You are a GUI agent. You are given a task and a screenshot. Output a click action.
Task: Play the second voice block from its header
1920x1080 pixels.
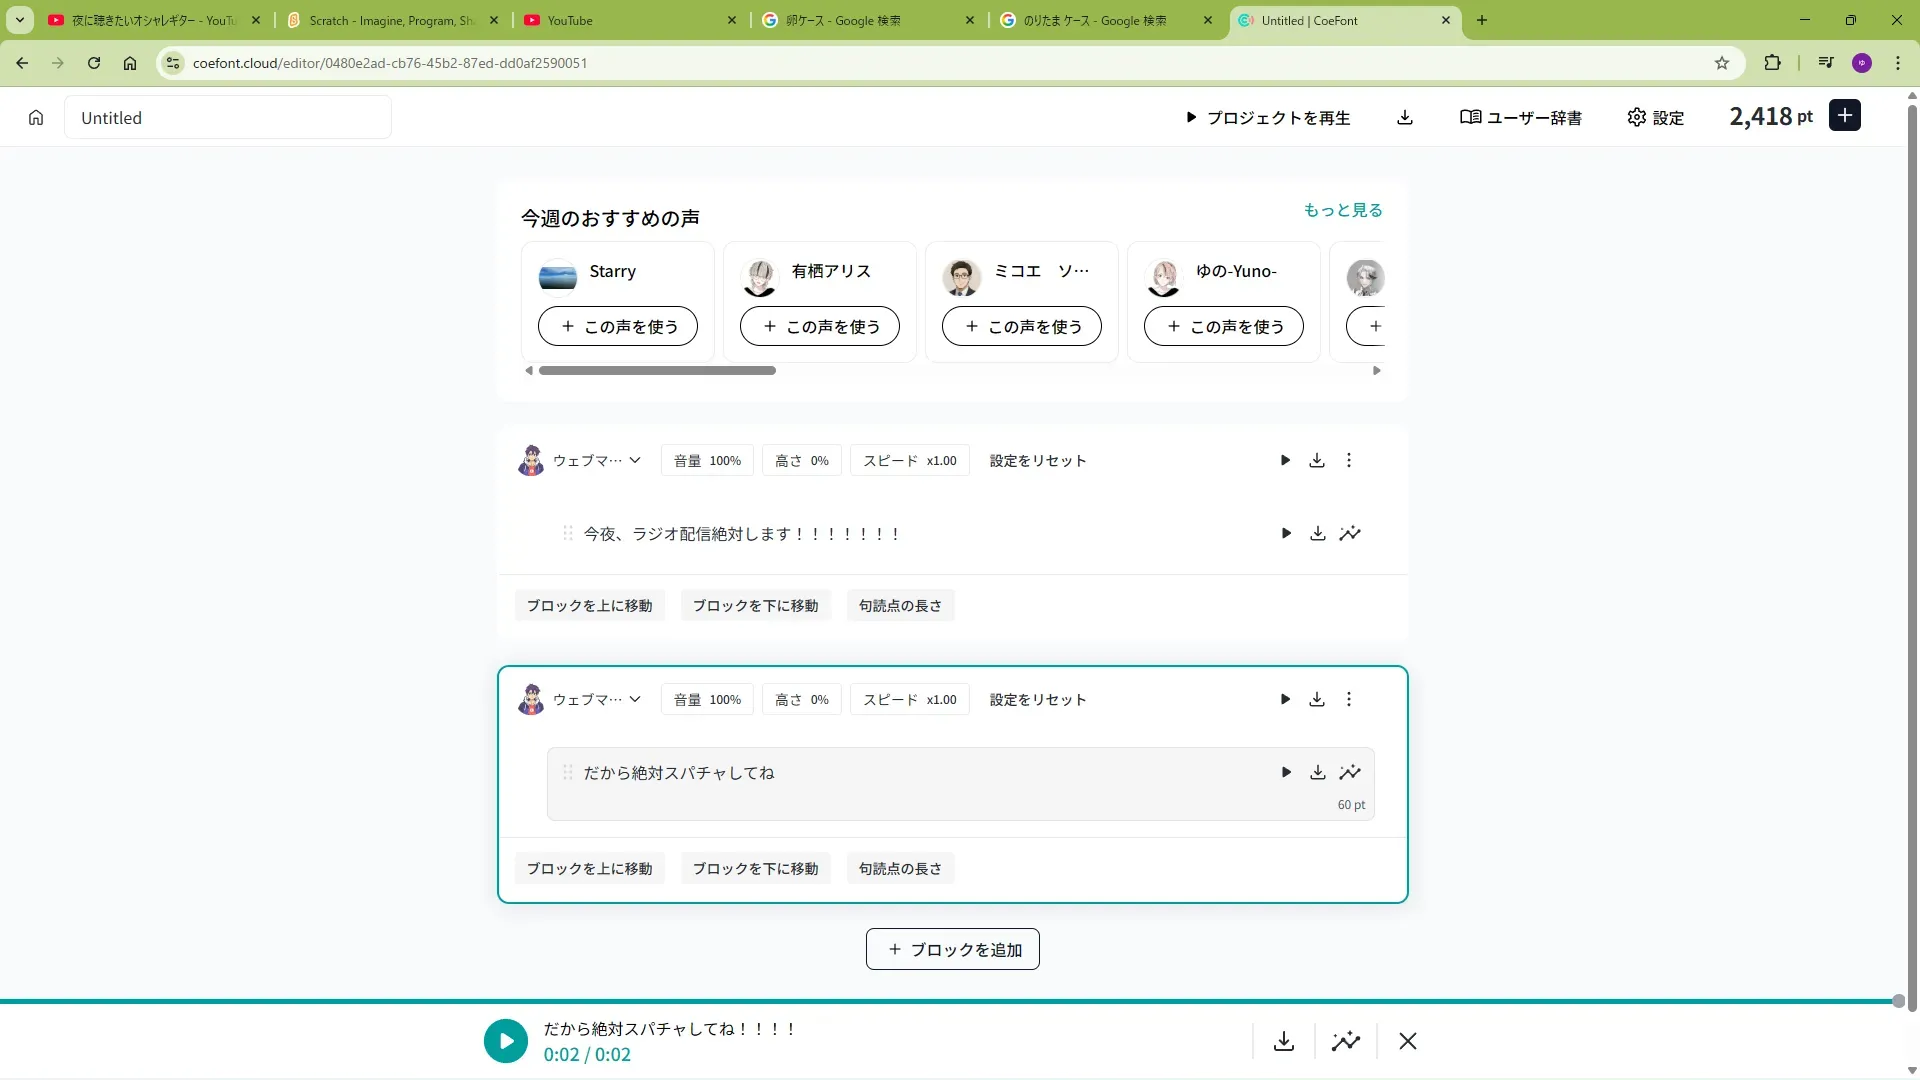coord(1285,700)
